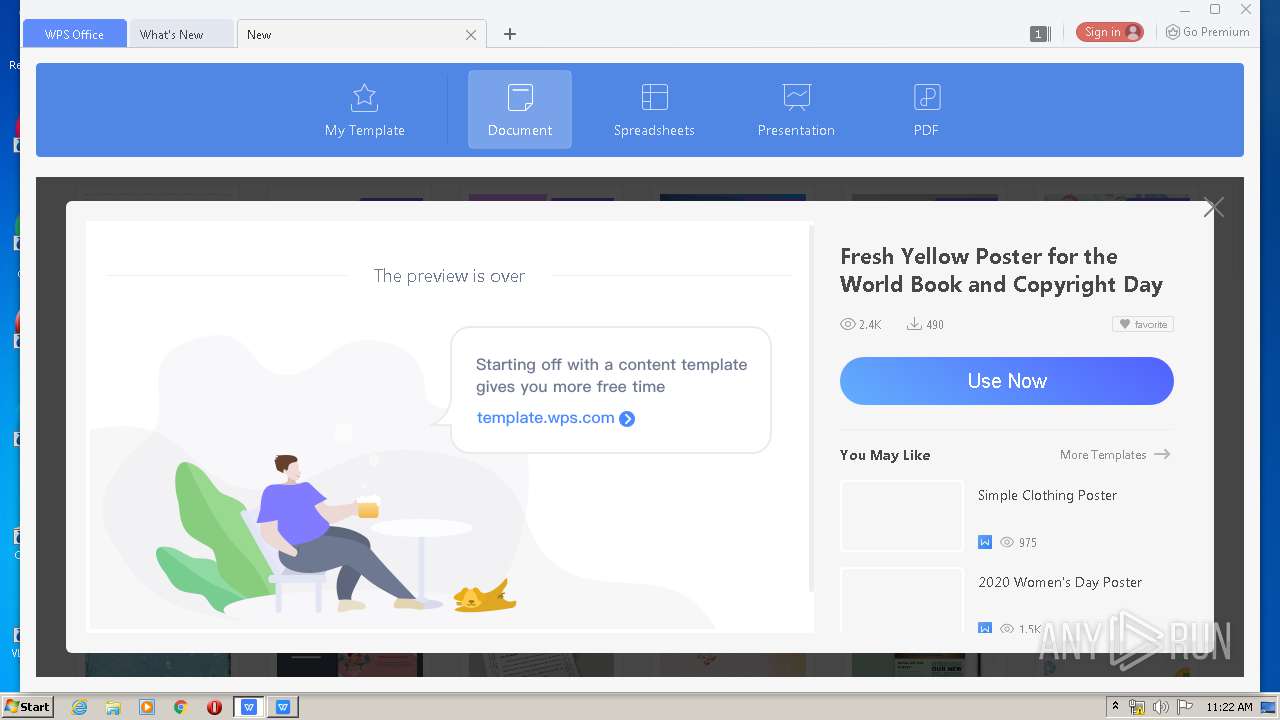This screenshot has width=1280, height=720.
Task: Click the tab count indicator icon
Action: pyautogui.click(x=1038, y=34)
